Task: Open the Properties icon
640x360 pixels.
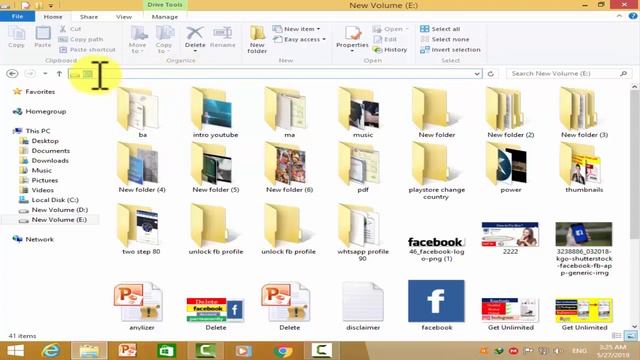Action: [352, 39]
